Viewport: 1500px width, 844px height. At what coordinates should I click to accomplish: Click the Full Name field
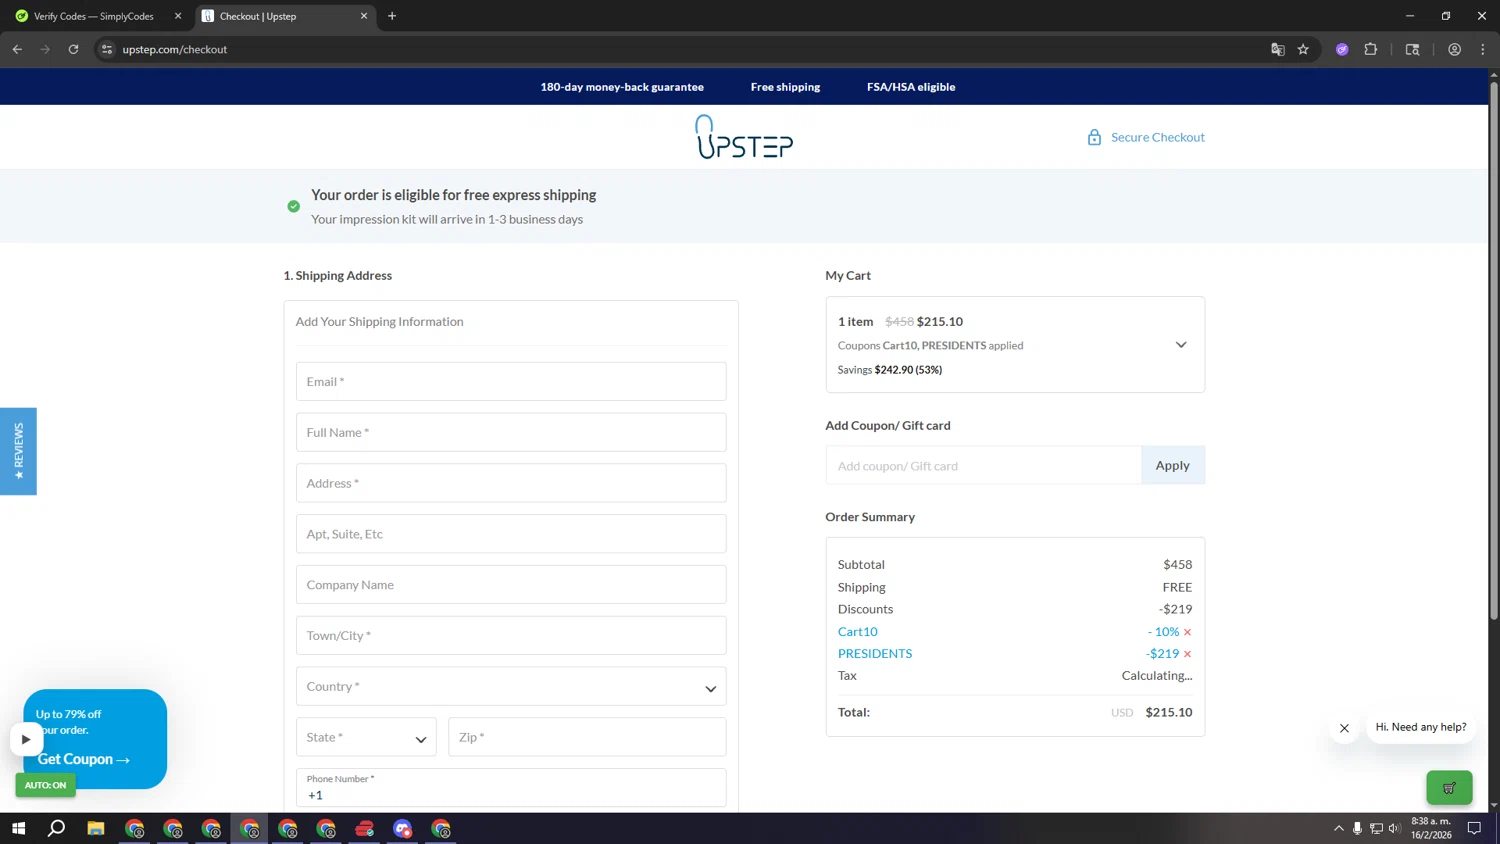511,433
